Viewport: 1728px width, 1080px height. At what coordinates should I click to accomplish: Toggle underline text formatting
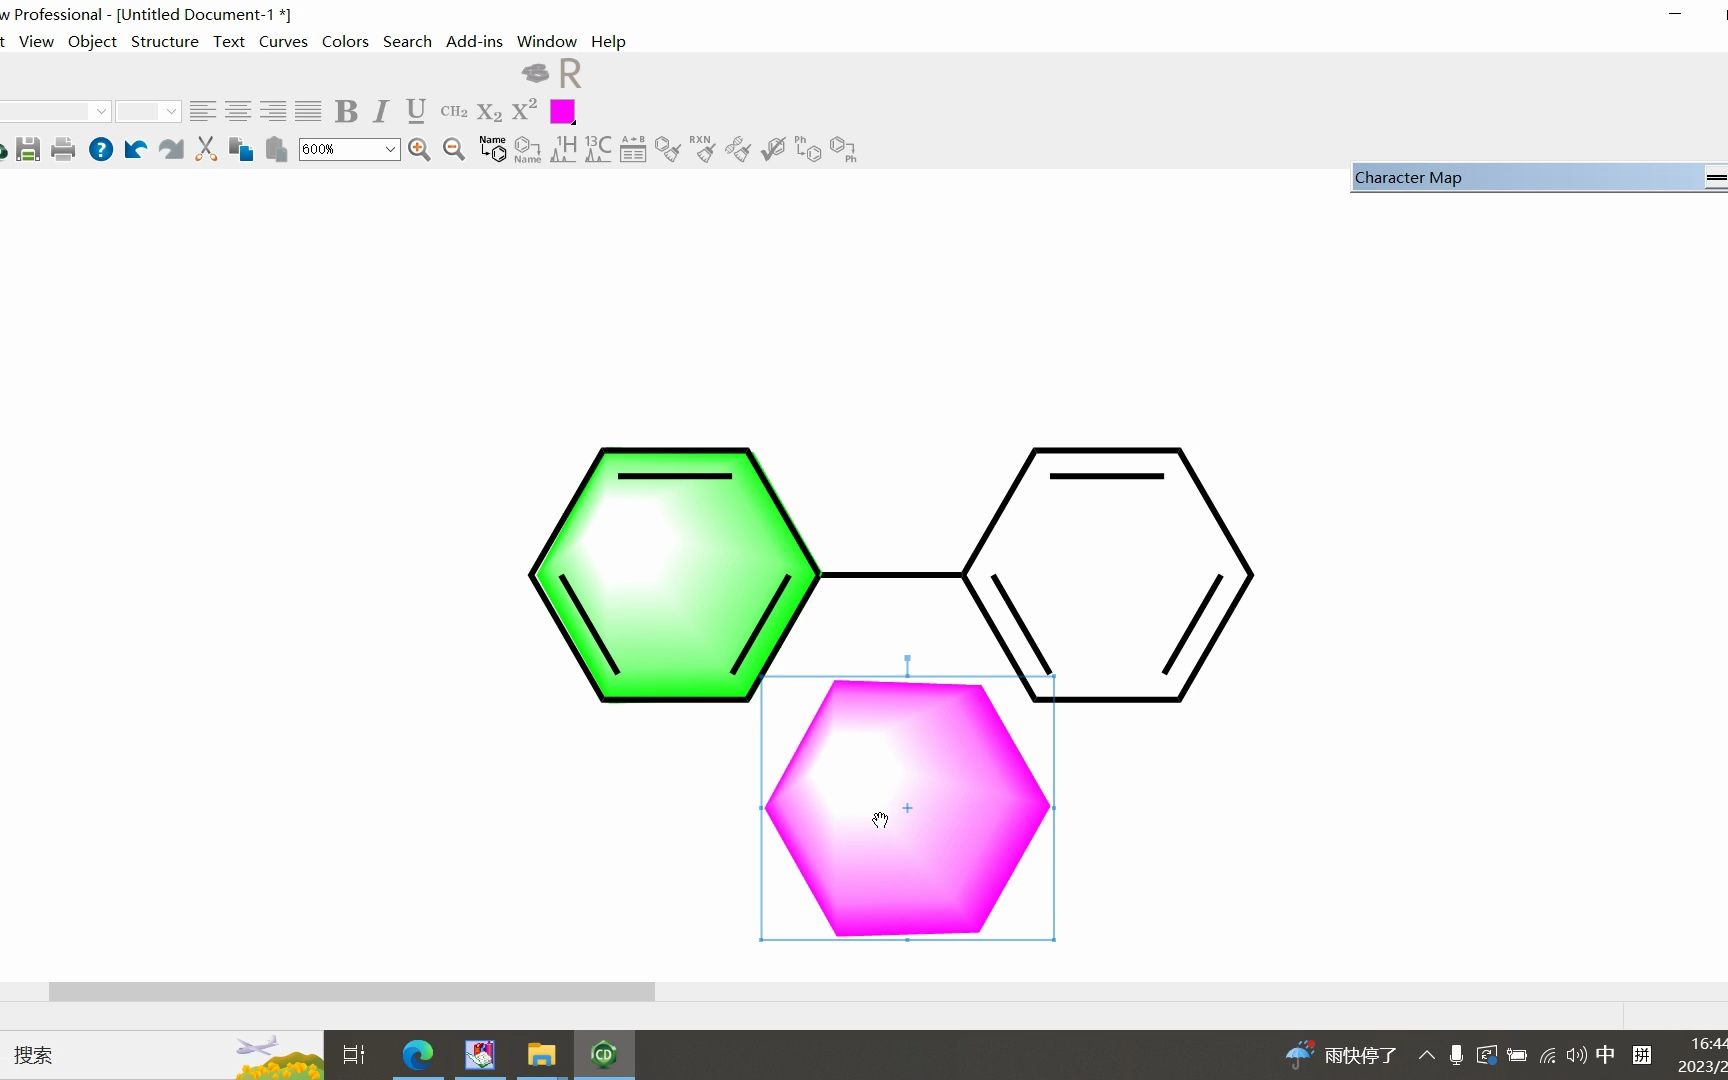pos(415,111)
